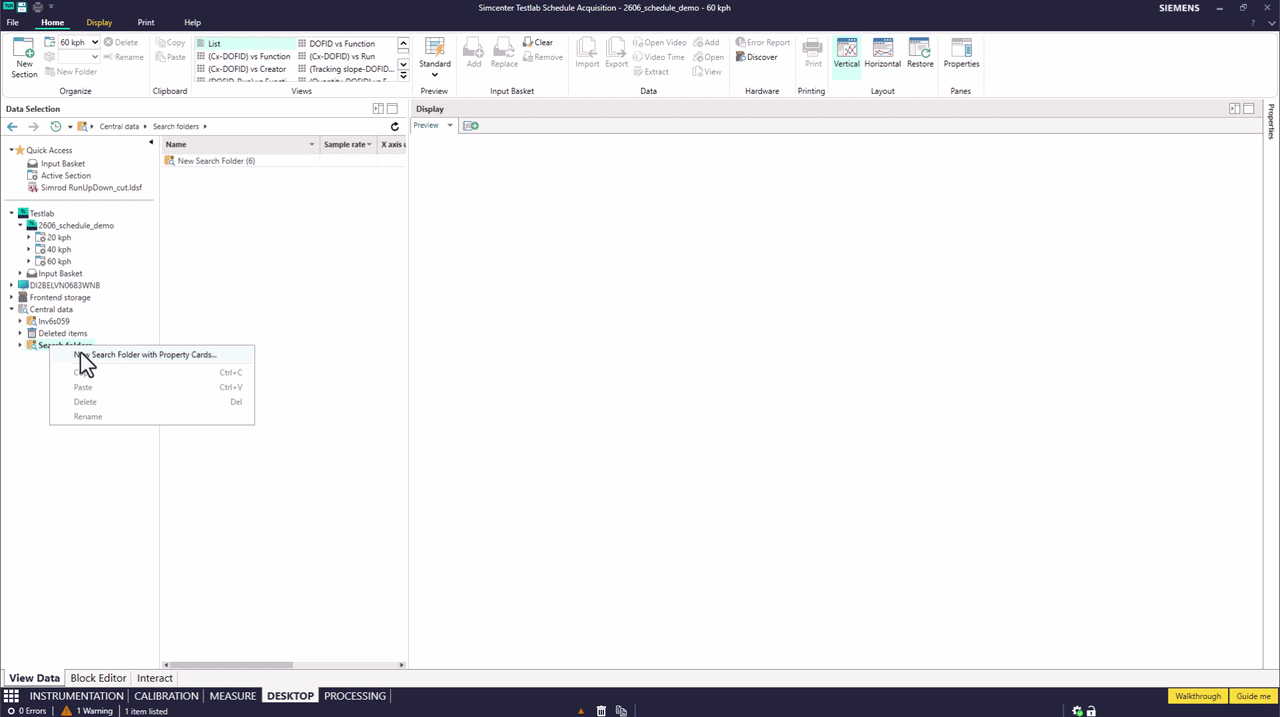Expand the Views gallery more arrow
Screen dimensions: 1280x717
pyautogui.click(x=404, y=76)
